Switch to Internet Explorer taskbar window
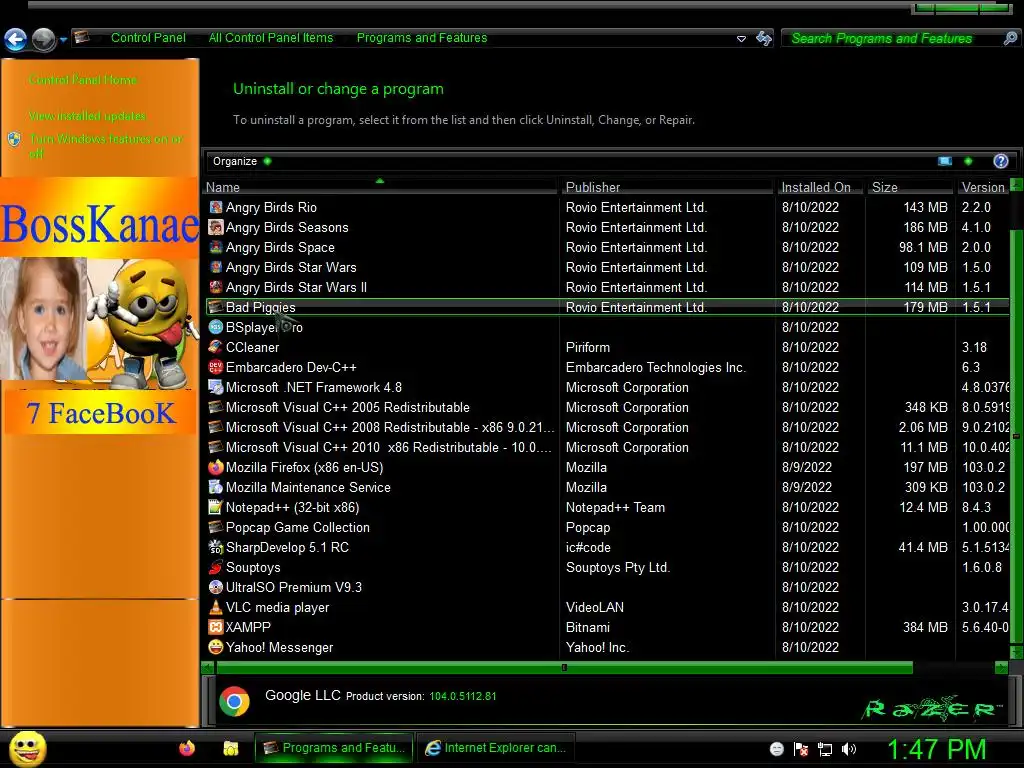 click(x=496, y=748)
